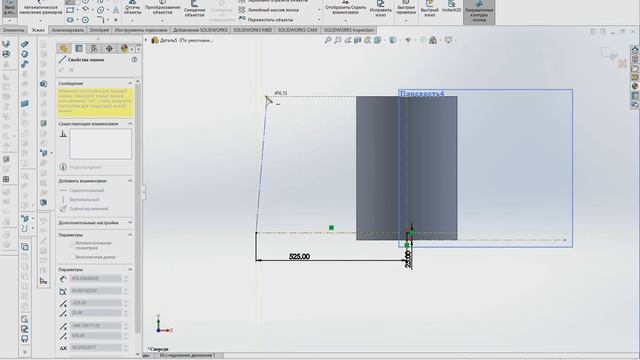640x360 pixels.
Task: Expand the flyout tree arrow beside Деталь5
Action: pyautogui.click(x=146, y=40)
